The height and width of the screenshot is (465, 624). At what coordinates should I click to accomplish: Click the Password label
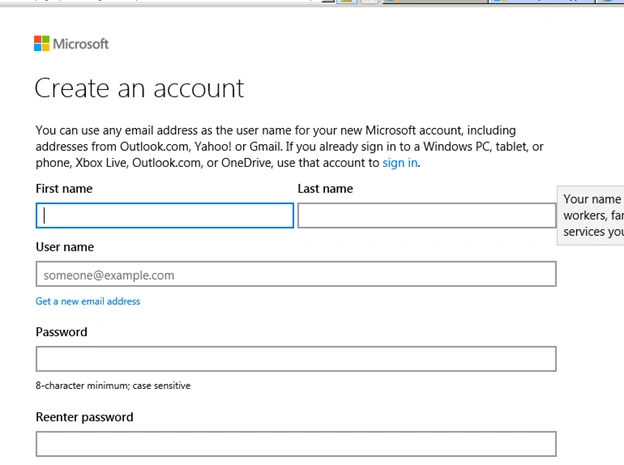(x=61, y=332)
